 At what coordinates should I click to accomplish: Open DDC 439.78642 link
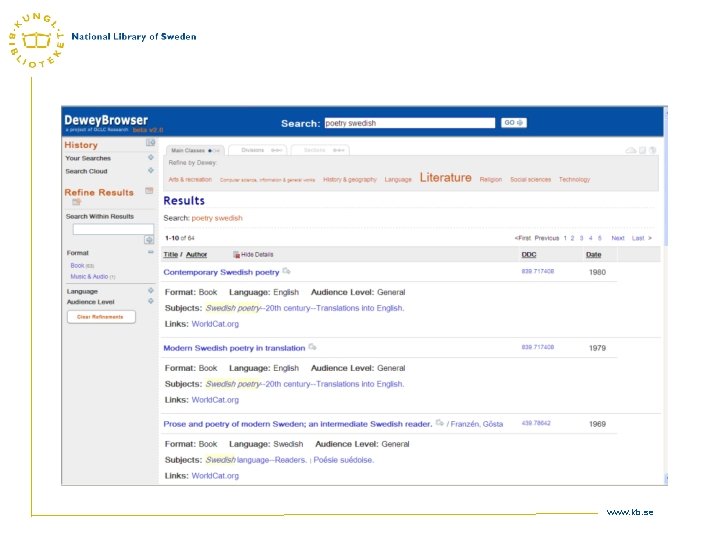coord(536,423)
